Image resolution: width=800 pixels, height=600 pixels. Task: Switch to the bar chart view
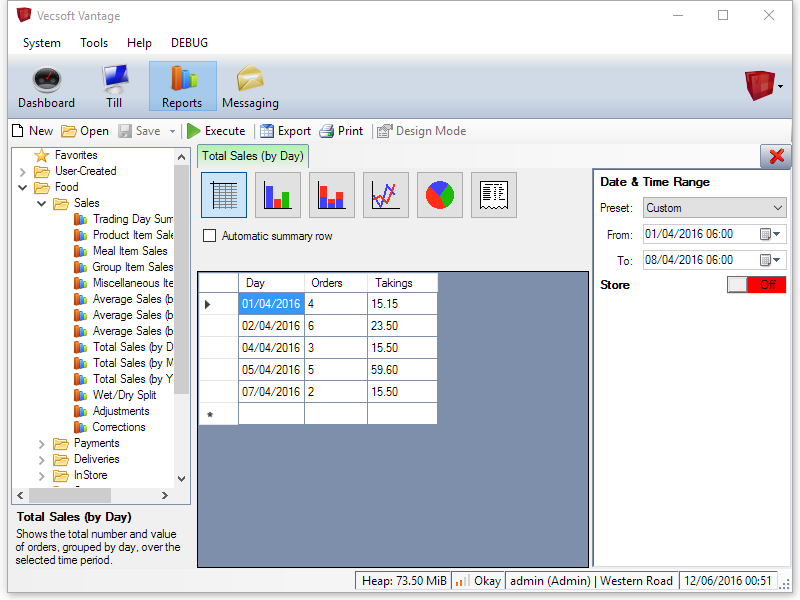(278, 195)
